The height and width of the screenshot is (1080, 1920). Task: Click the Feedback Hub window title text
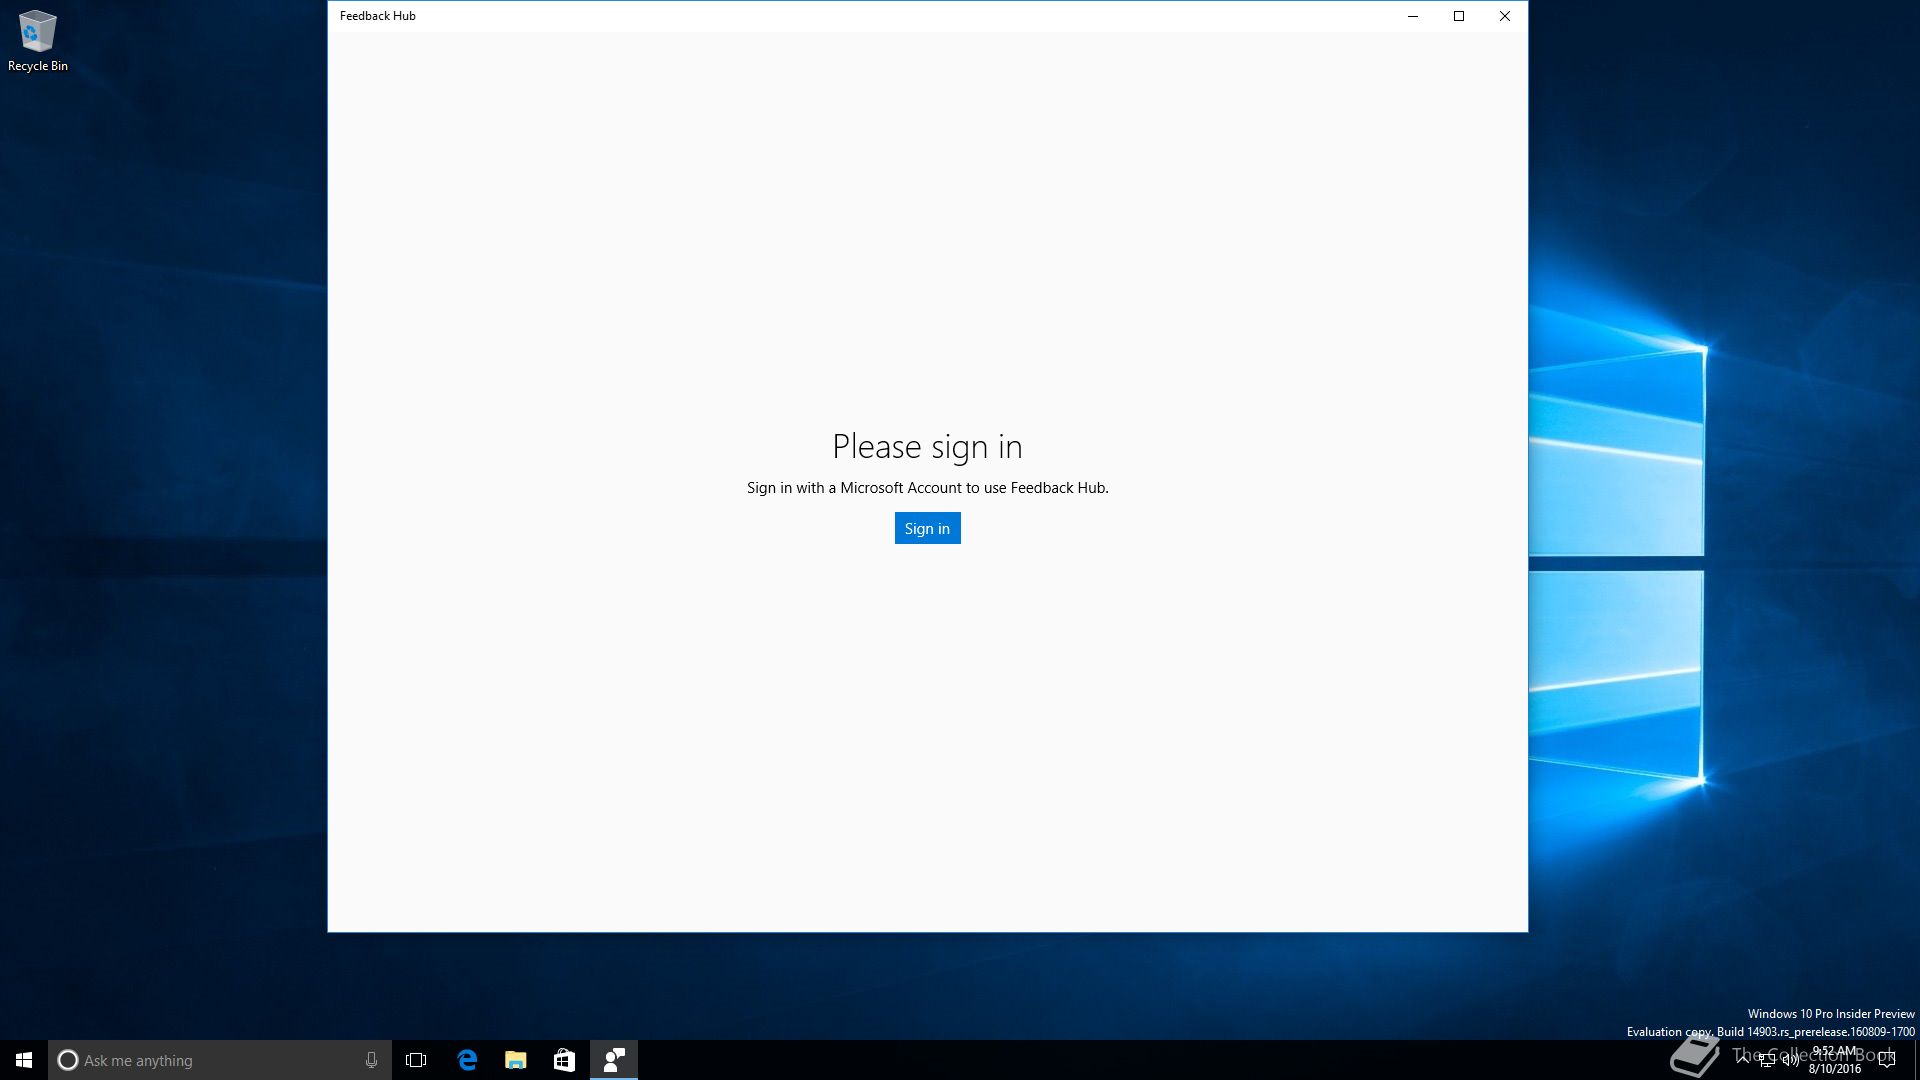coord(378,16)
